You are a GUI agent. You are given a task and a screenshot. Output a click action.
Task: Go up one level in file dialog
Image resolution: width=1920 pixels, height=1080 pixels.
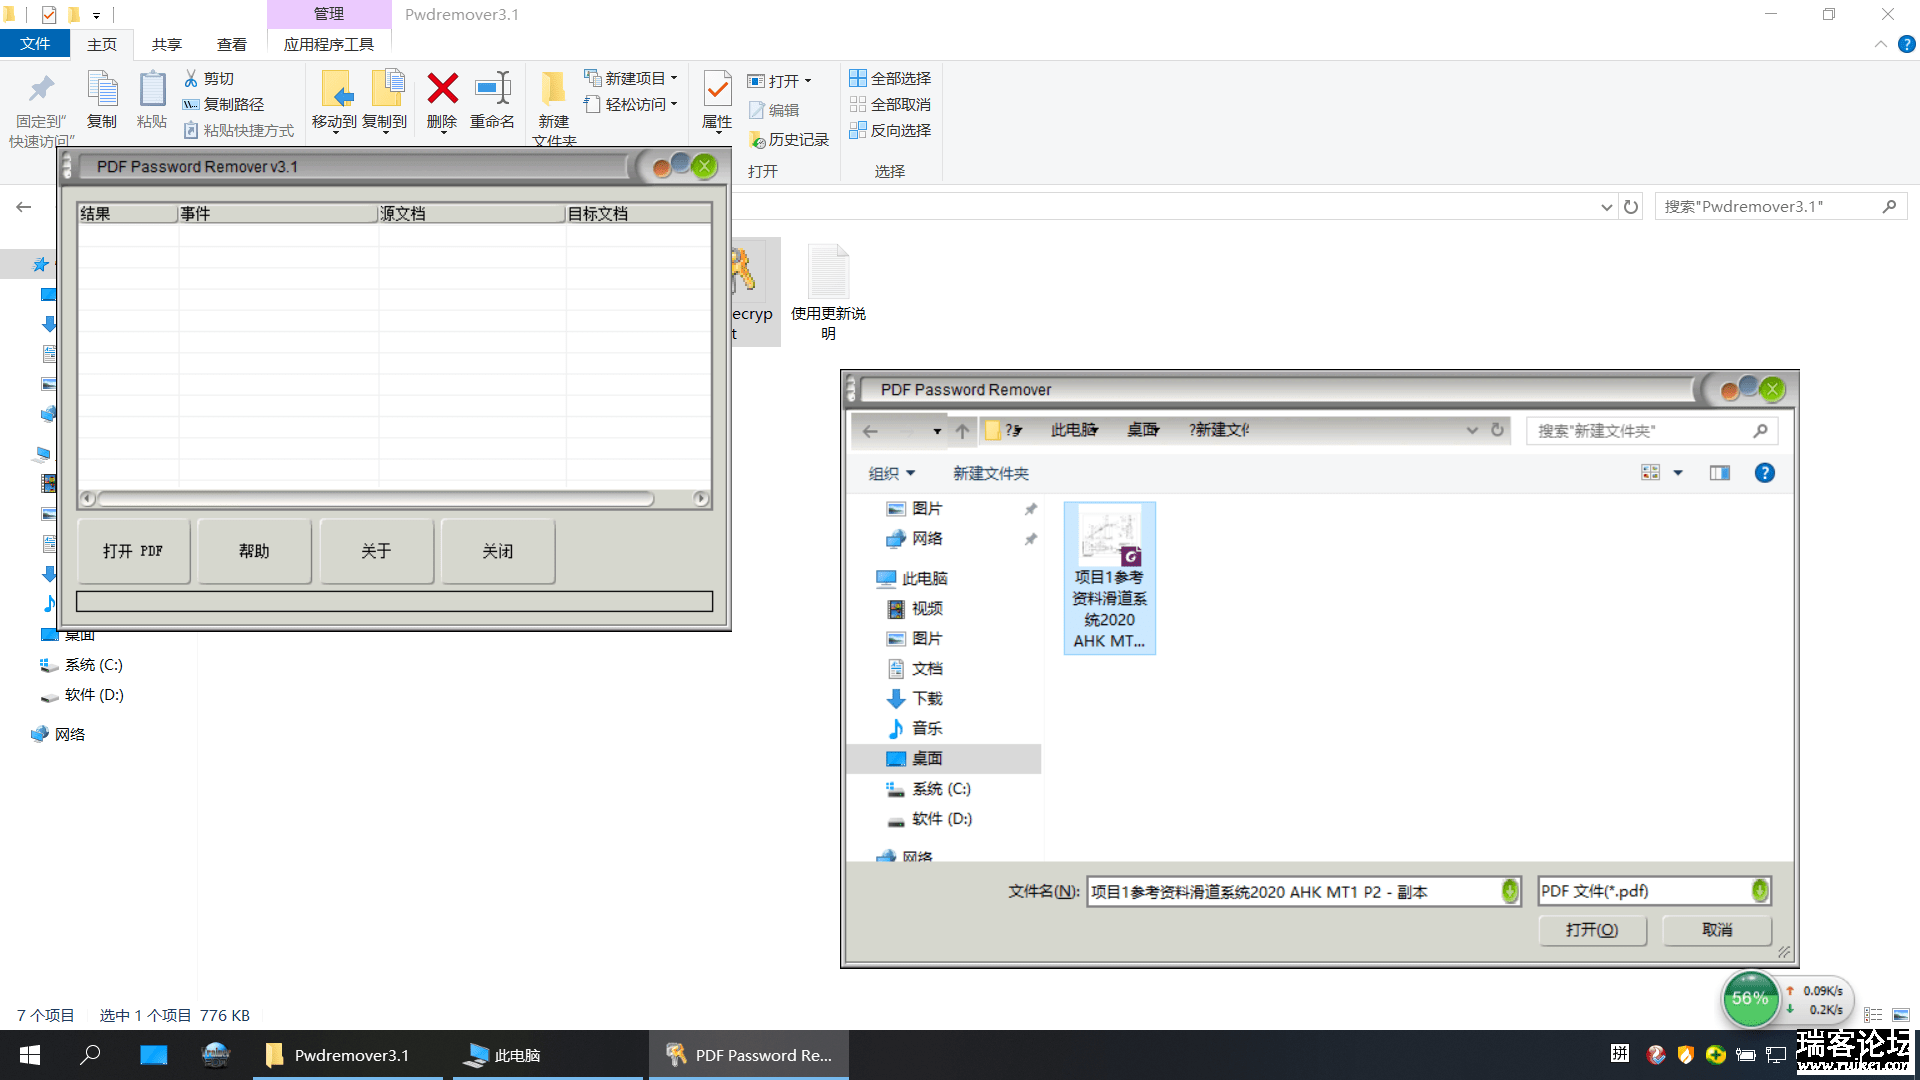pos(962,431)
